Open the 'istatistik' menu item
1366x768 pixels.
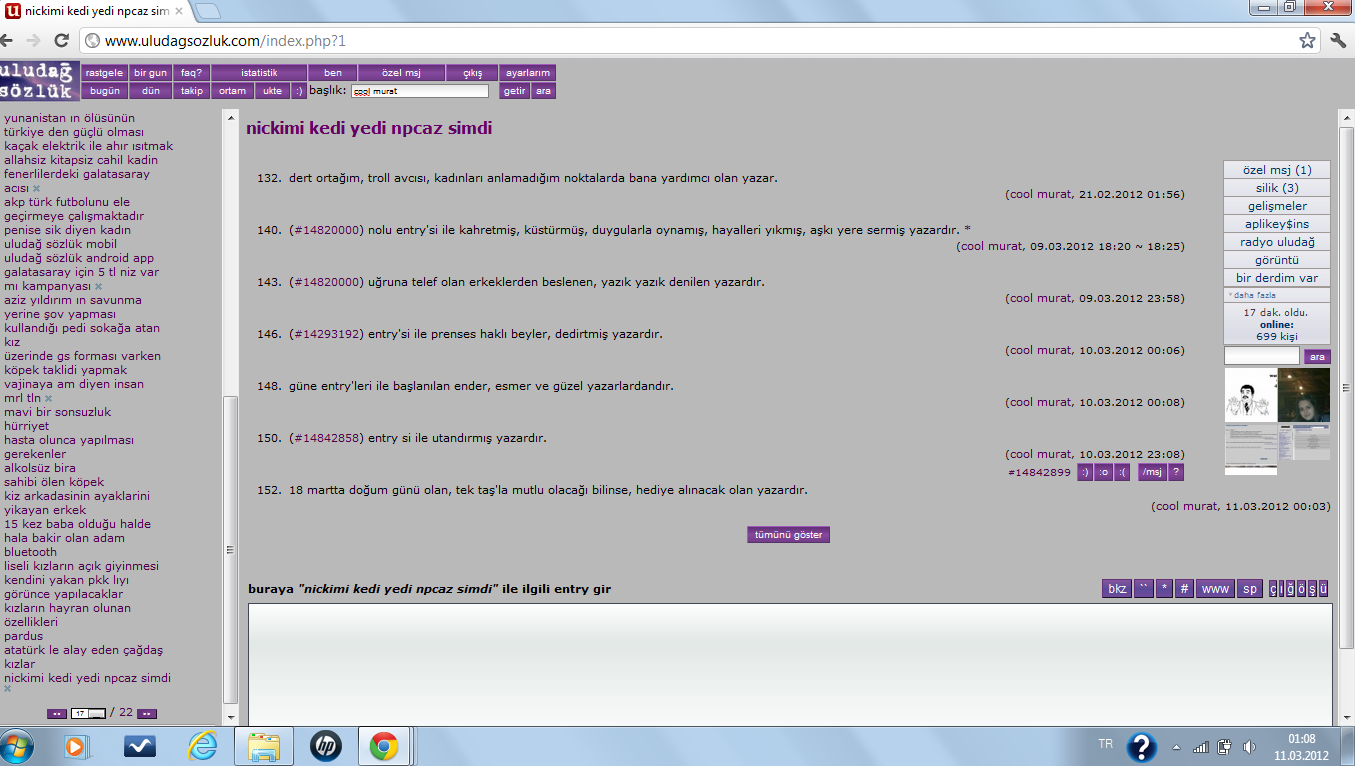259,73
